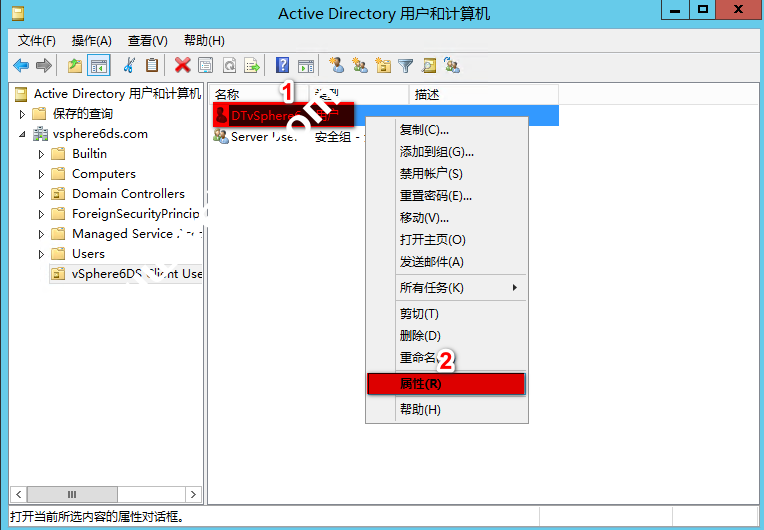Select the Active Directory 用户和计算机 root node
The width and height of the screenshot is (764, 530).
pos(108,94)
